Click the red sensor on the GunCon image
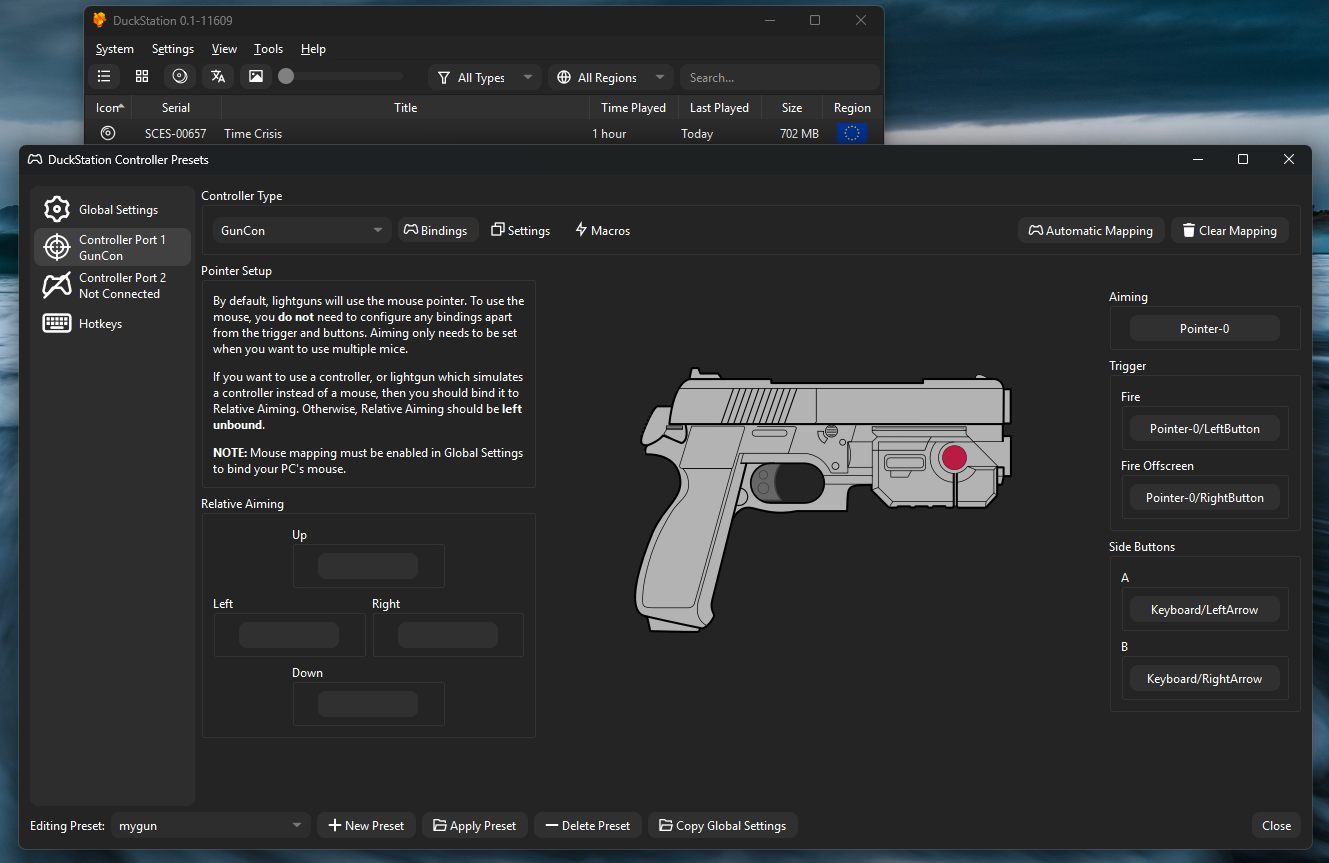 tap(955, 458)
